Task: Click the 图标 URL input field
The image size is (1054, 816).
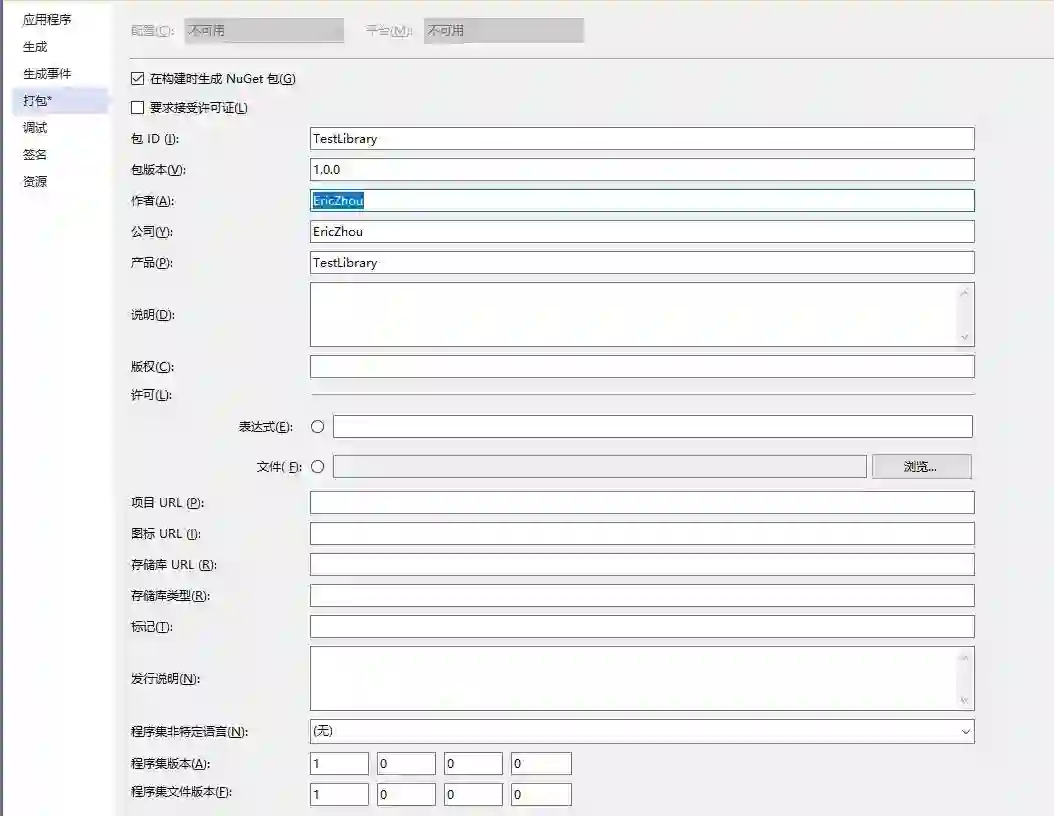Action: click(642, 533)
